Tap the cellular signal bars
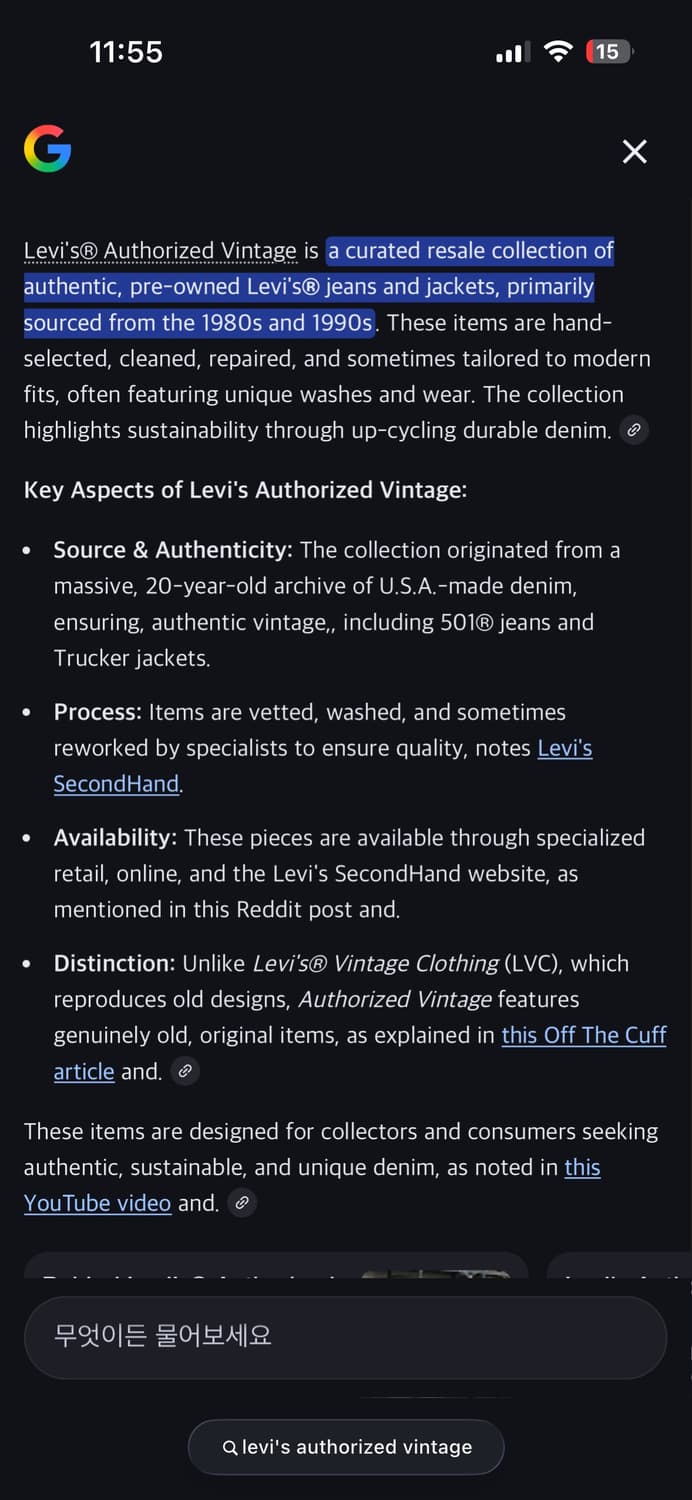This screenshot has width=692, height=1500. pyautogui.click(x=513, y=53)
